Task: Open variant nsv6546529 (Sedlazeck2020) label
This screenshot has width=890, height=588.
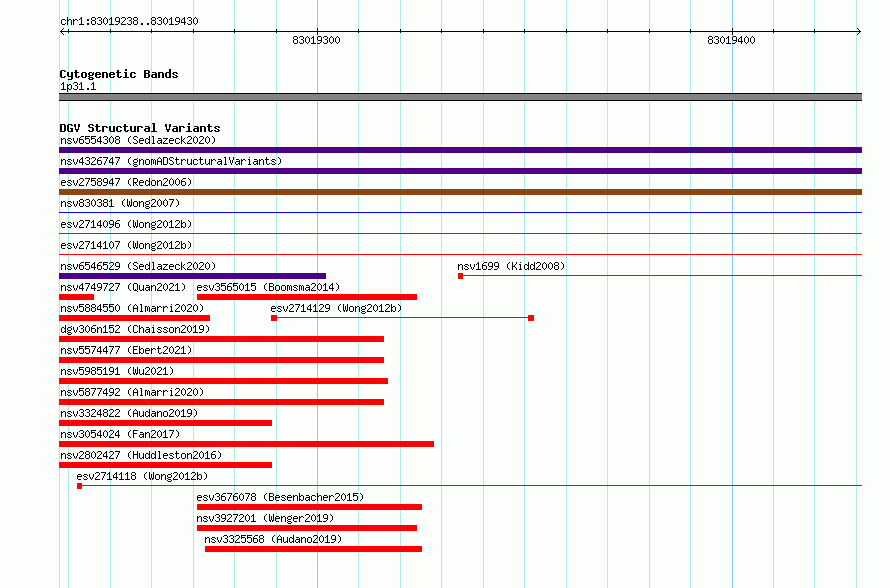Action: [138, 266]
